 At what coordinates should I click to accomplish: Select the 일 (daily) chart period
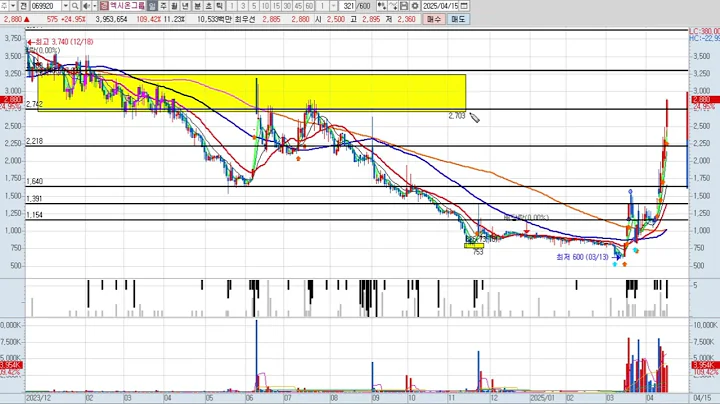point(152,6)
